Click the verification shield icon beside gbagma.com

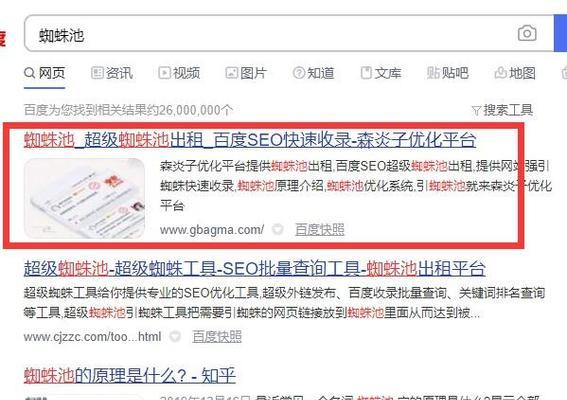[278, 229]
